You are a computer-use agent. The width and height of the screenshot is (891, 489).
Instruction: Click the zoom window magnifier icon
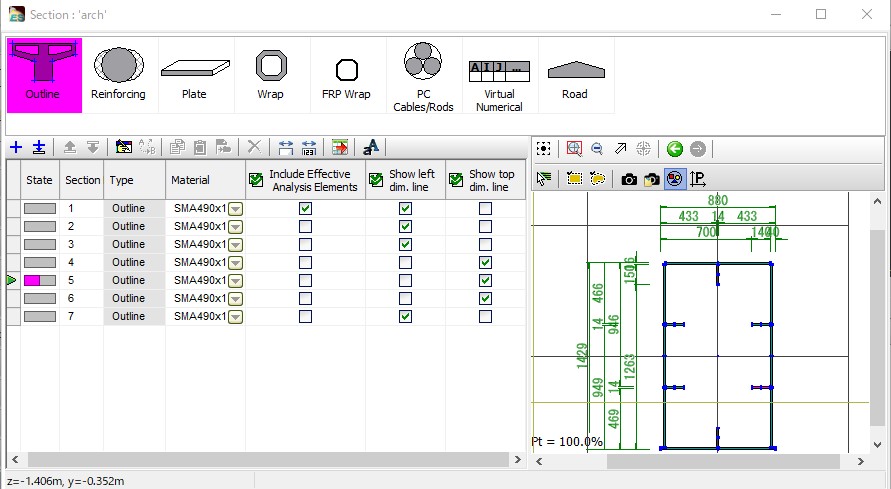[x=574, y=149]
